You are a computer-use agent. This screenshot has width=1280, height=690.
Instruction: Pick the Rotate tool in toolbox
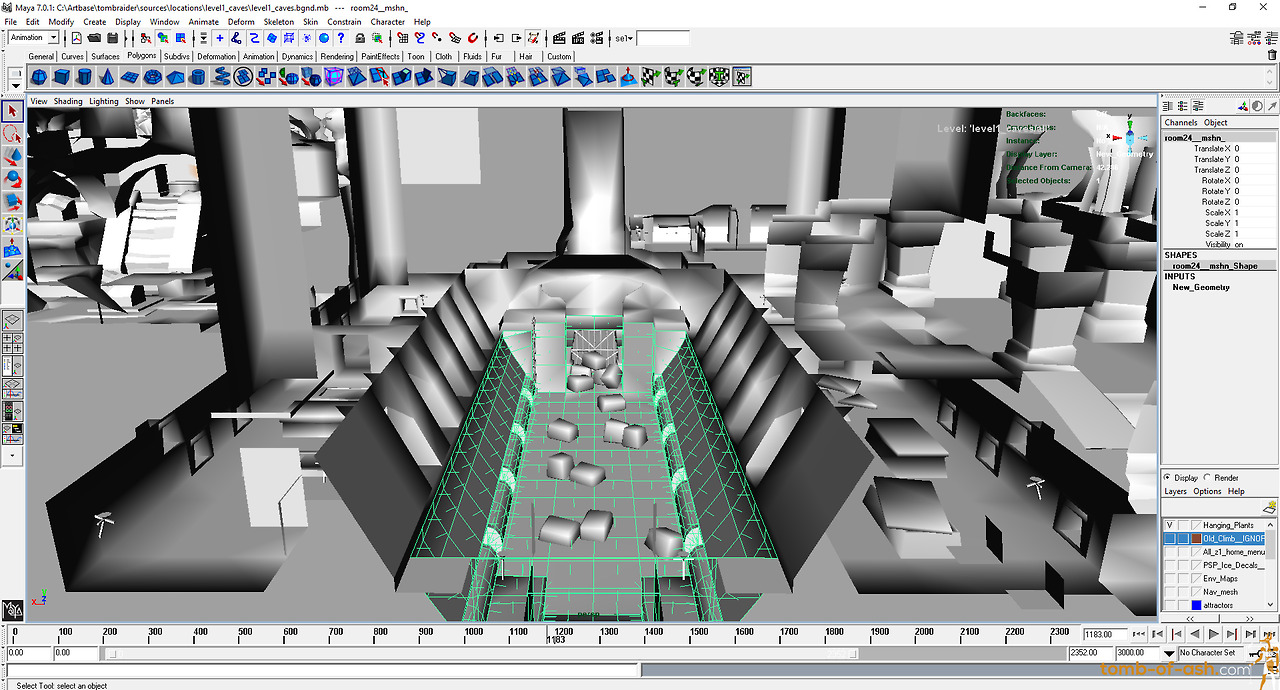click(13, 180)
